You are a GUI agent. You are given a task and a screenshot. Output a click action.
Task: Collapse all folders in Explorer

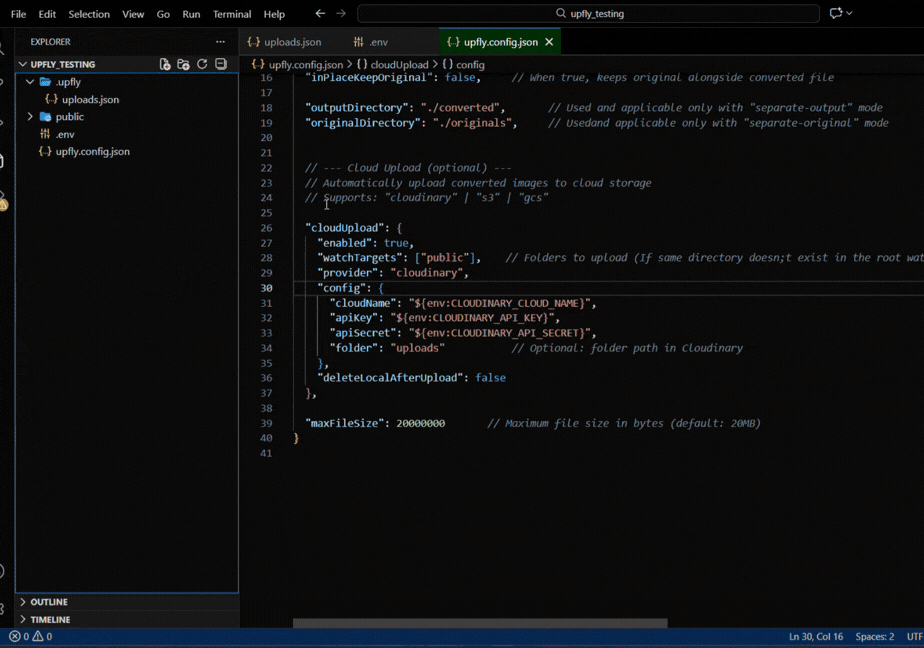220,63
